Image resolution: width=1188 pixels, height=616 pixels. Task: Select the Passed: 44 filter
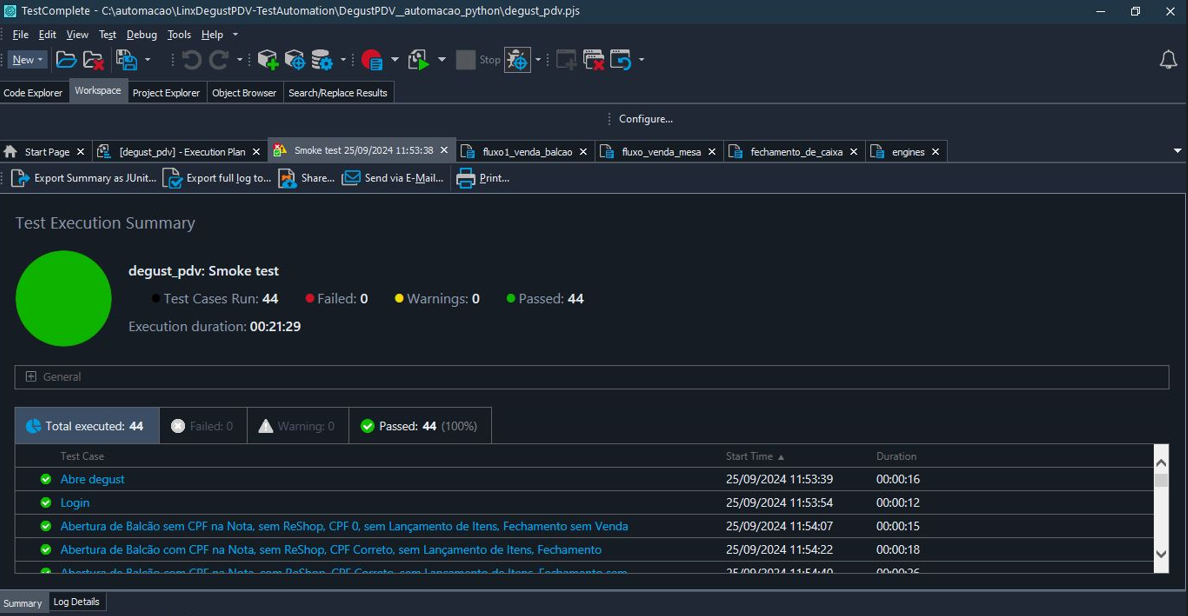(x=420, y=426)
